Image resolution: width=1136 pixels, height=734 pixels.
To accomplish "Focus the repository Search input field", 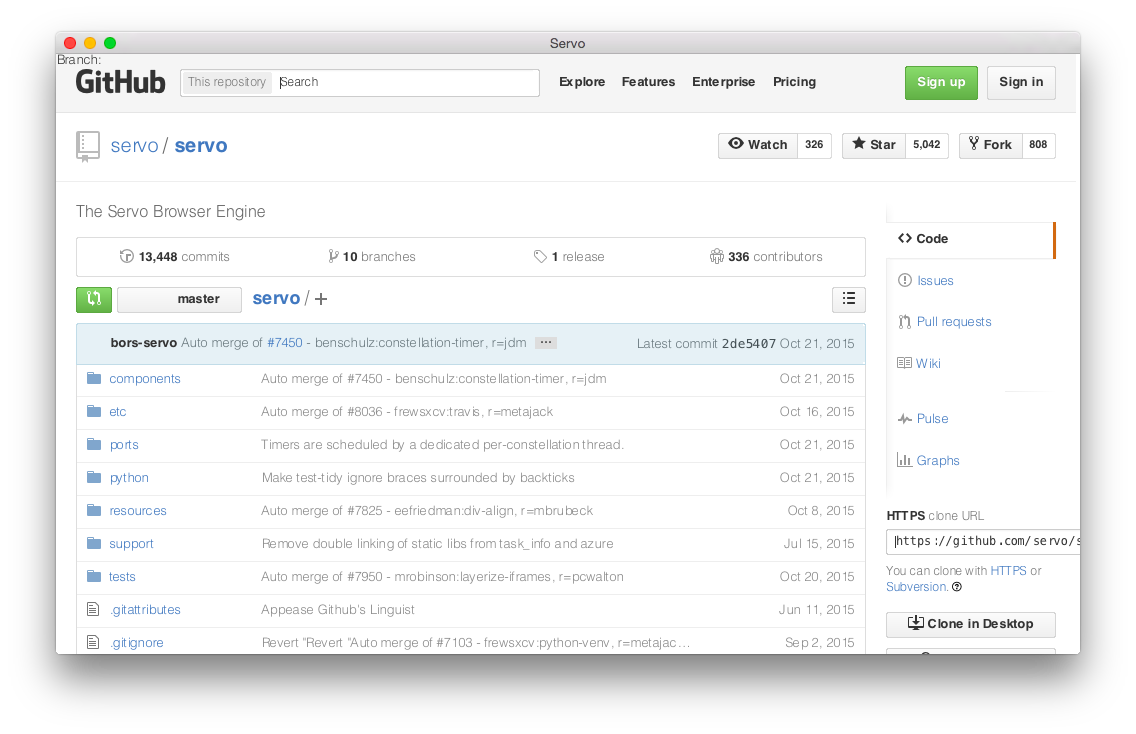I will tap(406, 83).
